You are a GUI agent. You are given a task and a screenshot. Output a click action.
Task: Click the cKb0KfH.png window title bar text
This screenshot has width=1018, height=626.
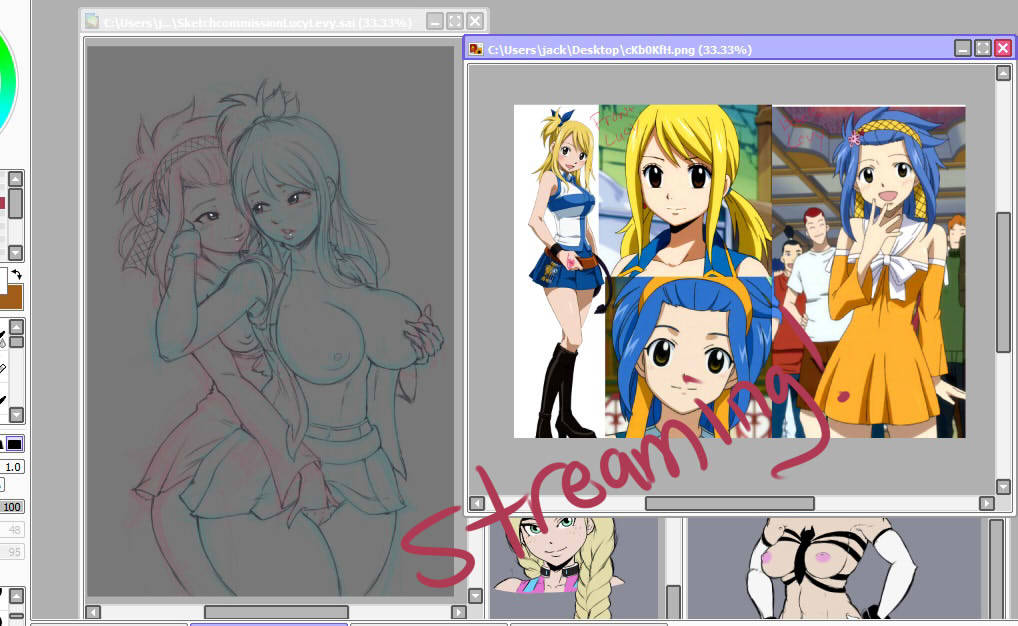(620, 49)
